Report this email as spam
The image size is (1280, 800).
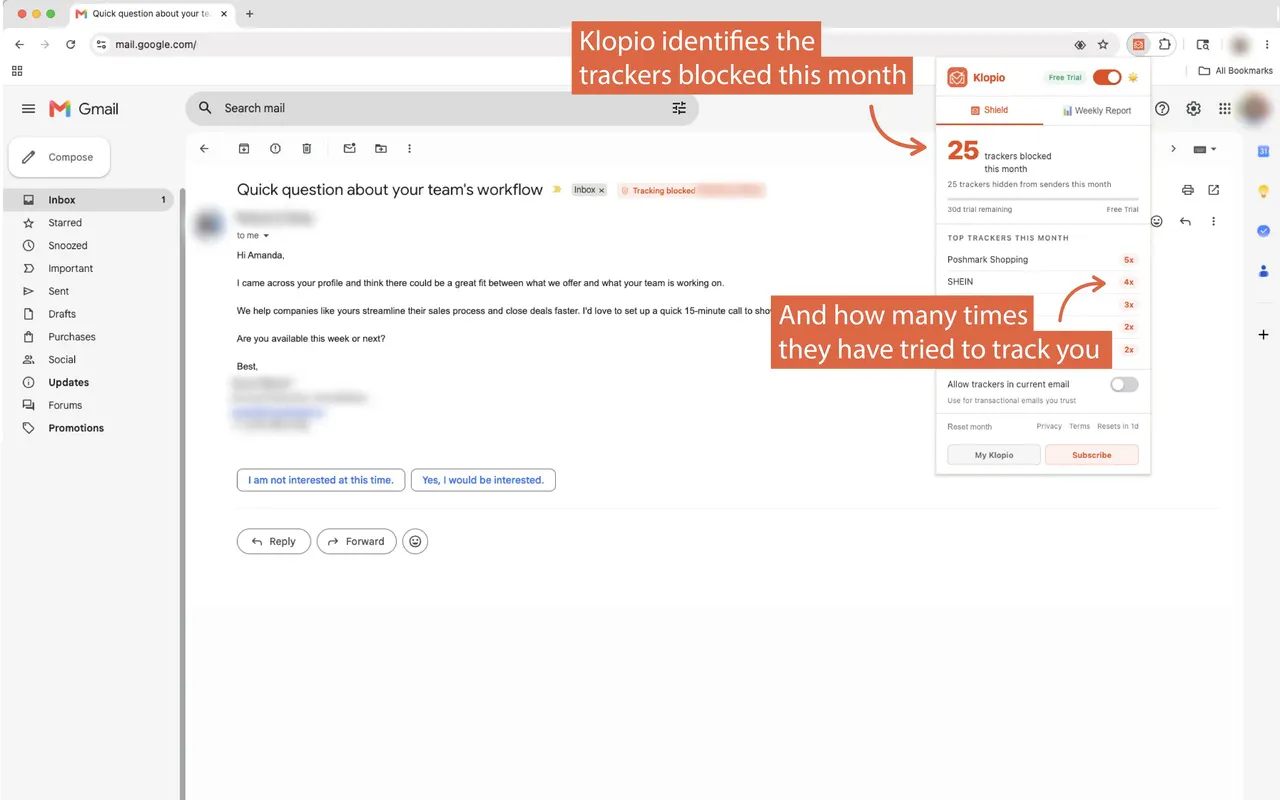[x=275, y=149]
